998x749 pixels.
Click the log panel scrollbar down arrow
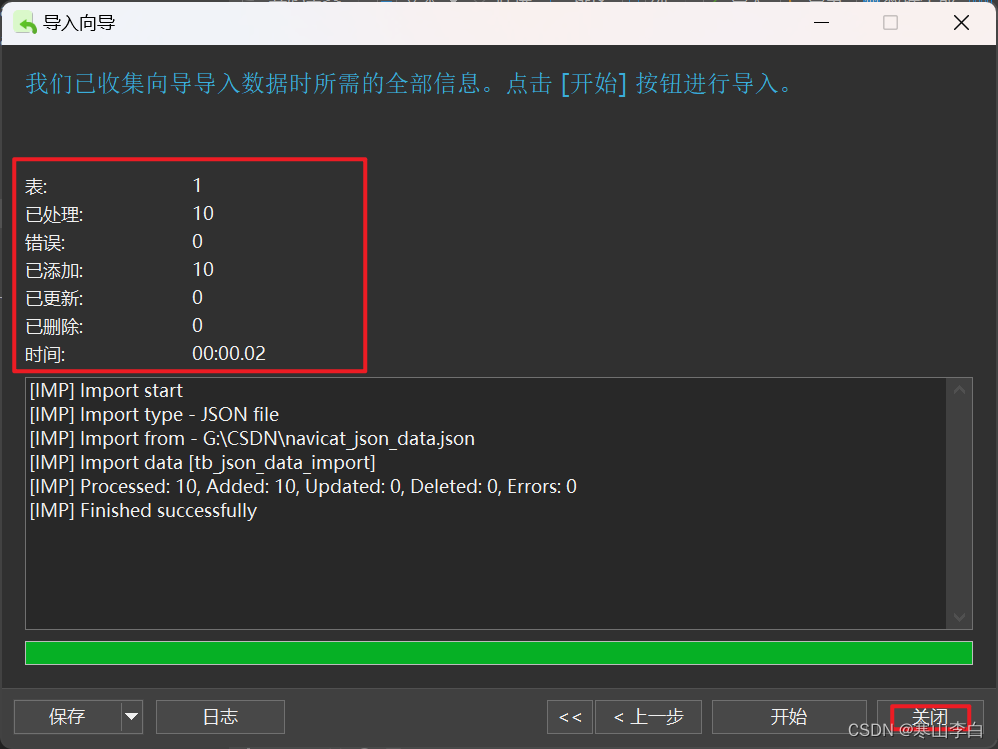coord(959,617)
